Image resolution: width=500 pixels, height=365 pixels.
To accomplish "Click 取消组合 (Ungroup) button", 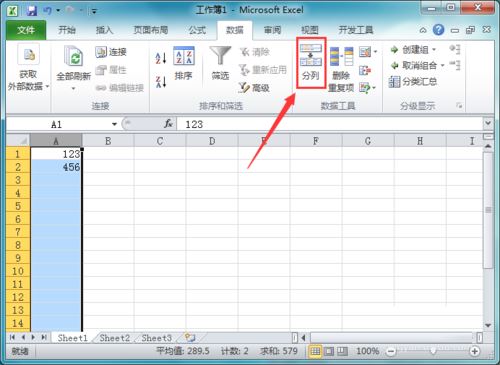I will pos(413,65).
